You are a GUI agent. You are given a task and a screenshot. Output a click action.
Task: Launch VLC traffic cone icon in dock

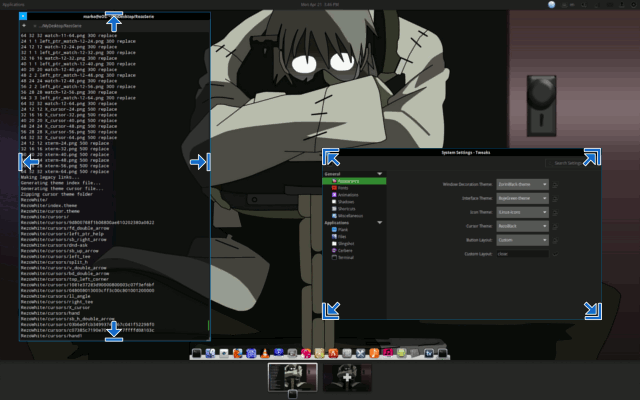tap(265, 353)
